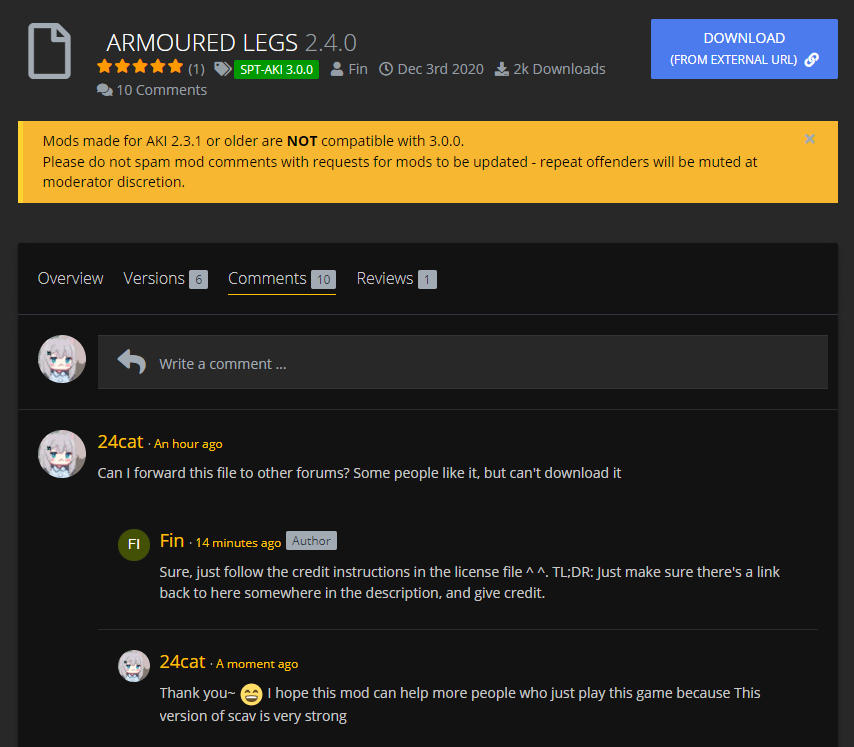Click the download icon beside 2k Downloads
This screenshot has width=854, height=747.
(502, 69)
